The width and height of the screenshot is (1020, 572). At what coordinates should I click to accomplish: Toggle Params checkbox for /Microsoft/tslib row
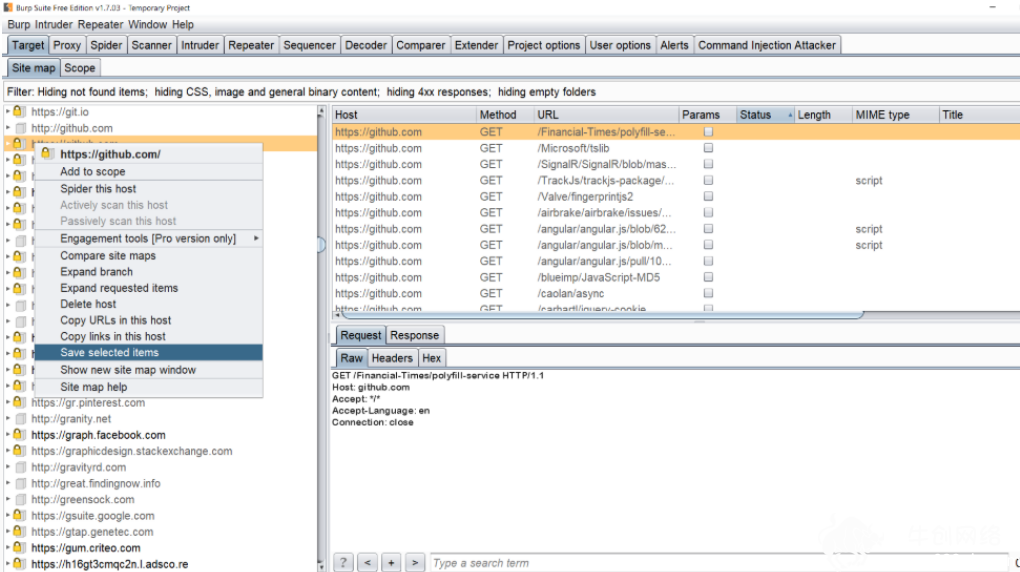pos(708,148)
